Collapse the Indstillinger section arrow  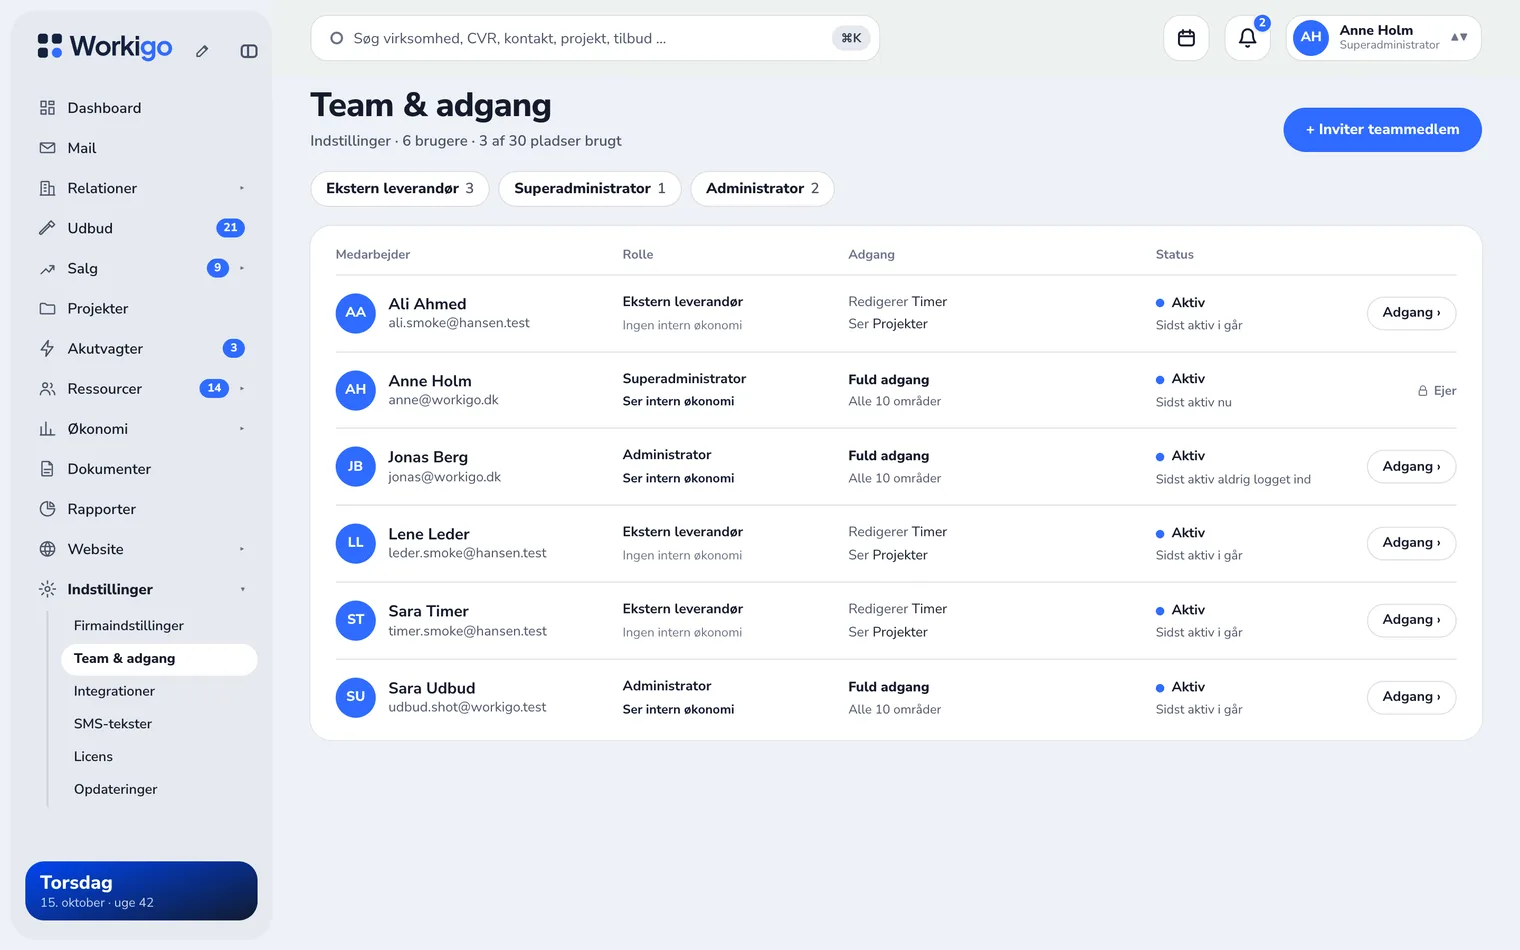[x=242, y=589]
